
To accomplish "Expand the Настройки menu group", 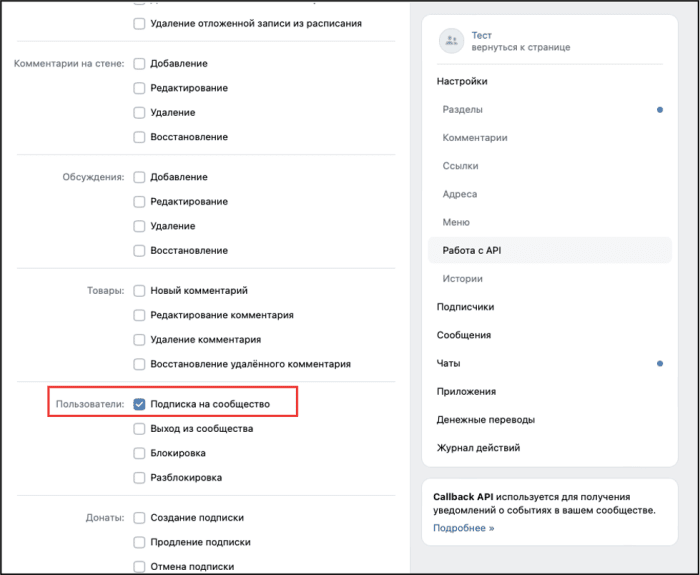I will point(462,81).
